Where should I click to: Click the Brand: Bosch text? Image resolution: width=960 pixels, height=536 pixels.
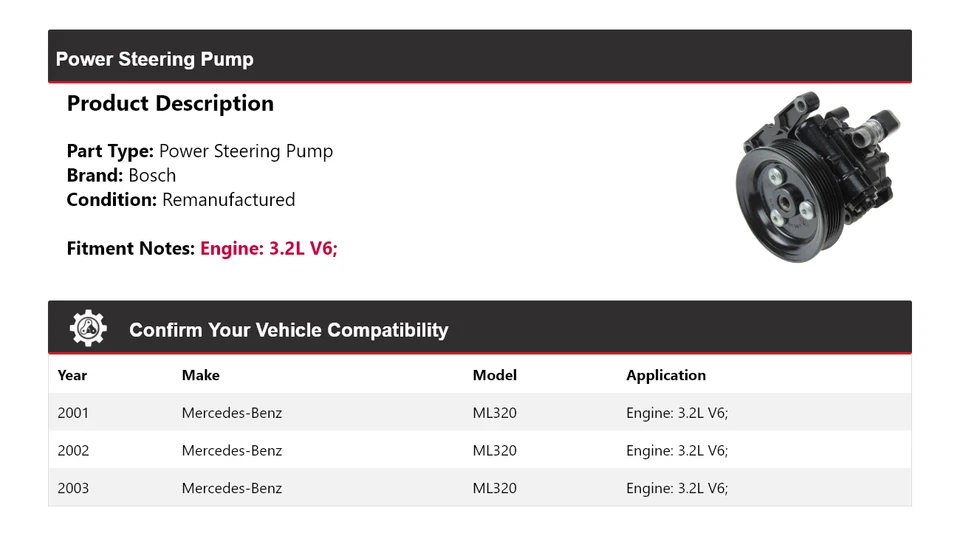click(121, 175)
